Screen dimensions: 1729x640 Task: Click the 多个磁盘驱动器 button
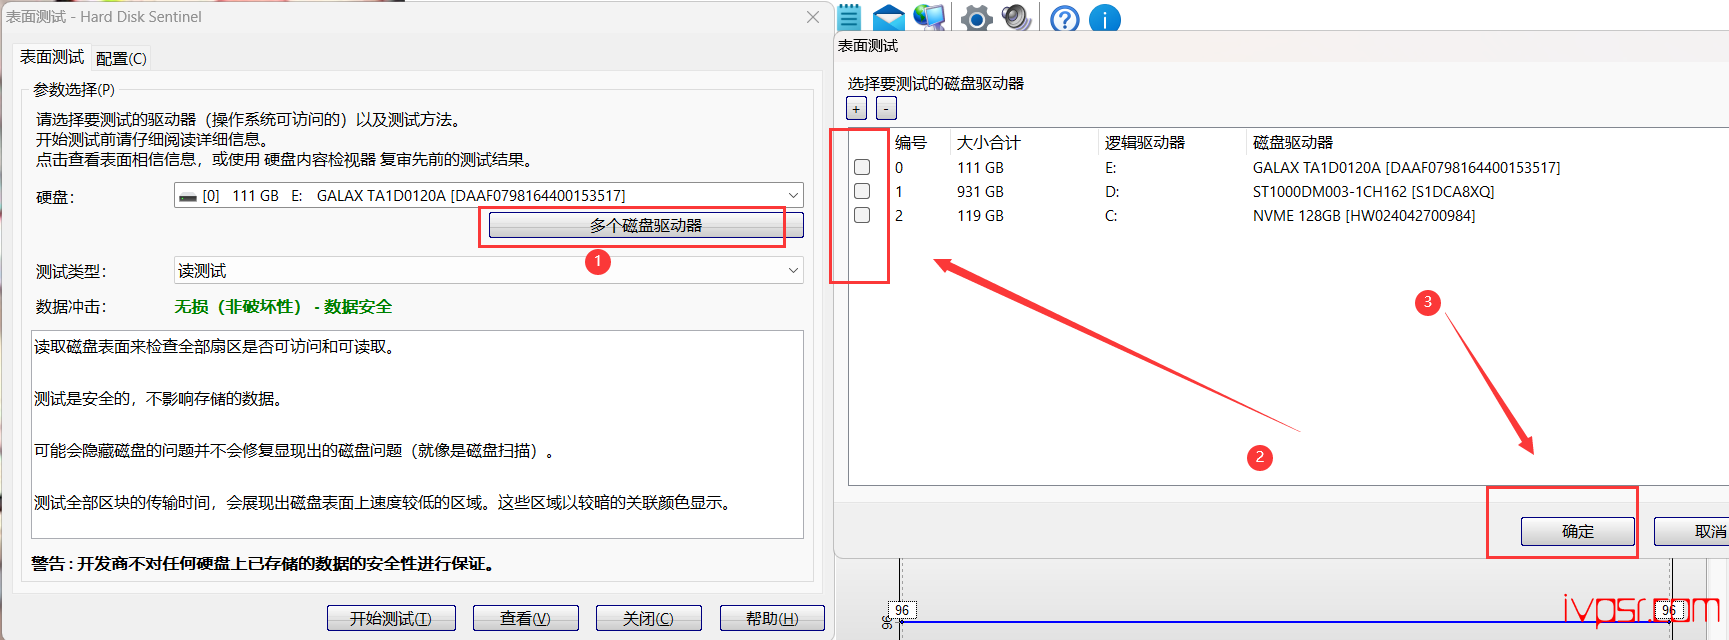(645, 226)
